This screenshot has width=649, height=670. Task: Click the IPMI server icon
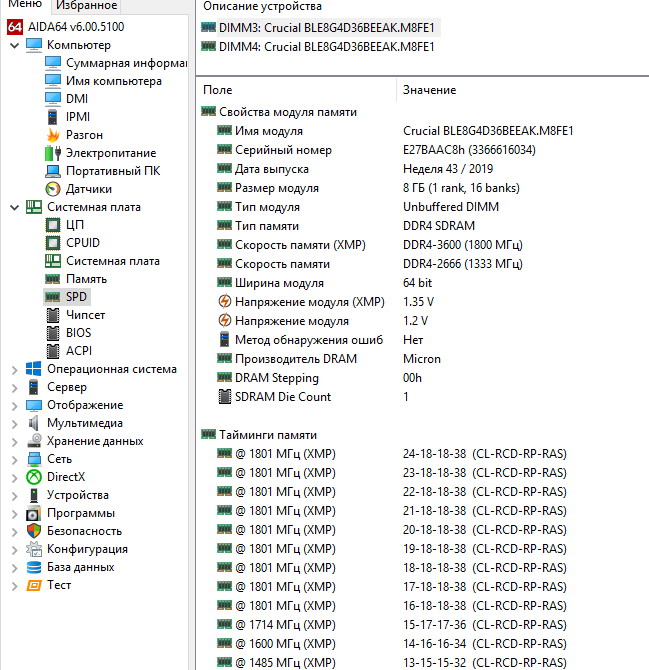(53, 117)
